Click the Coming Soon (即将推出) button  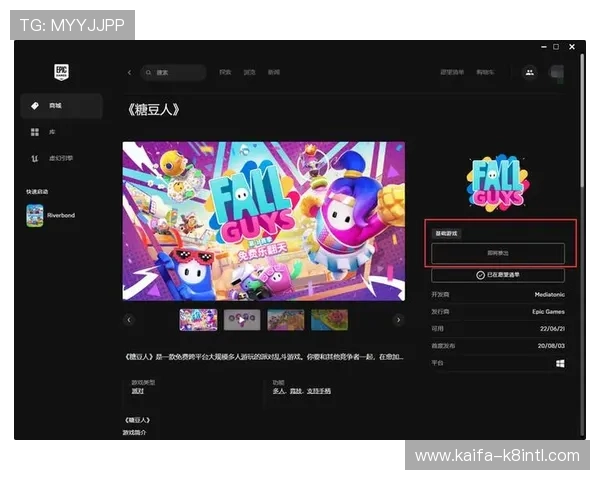click(498, 253)
